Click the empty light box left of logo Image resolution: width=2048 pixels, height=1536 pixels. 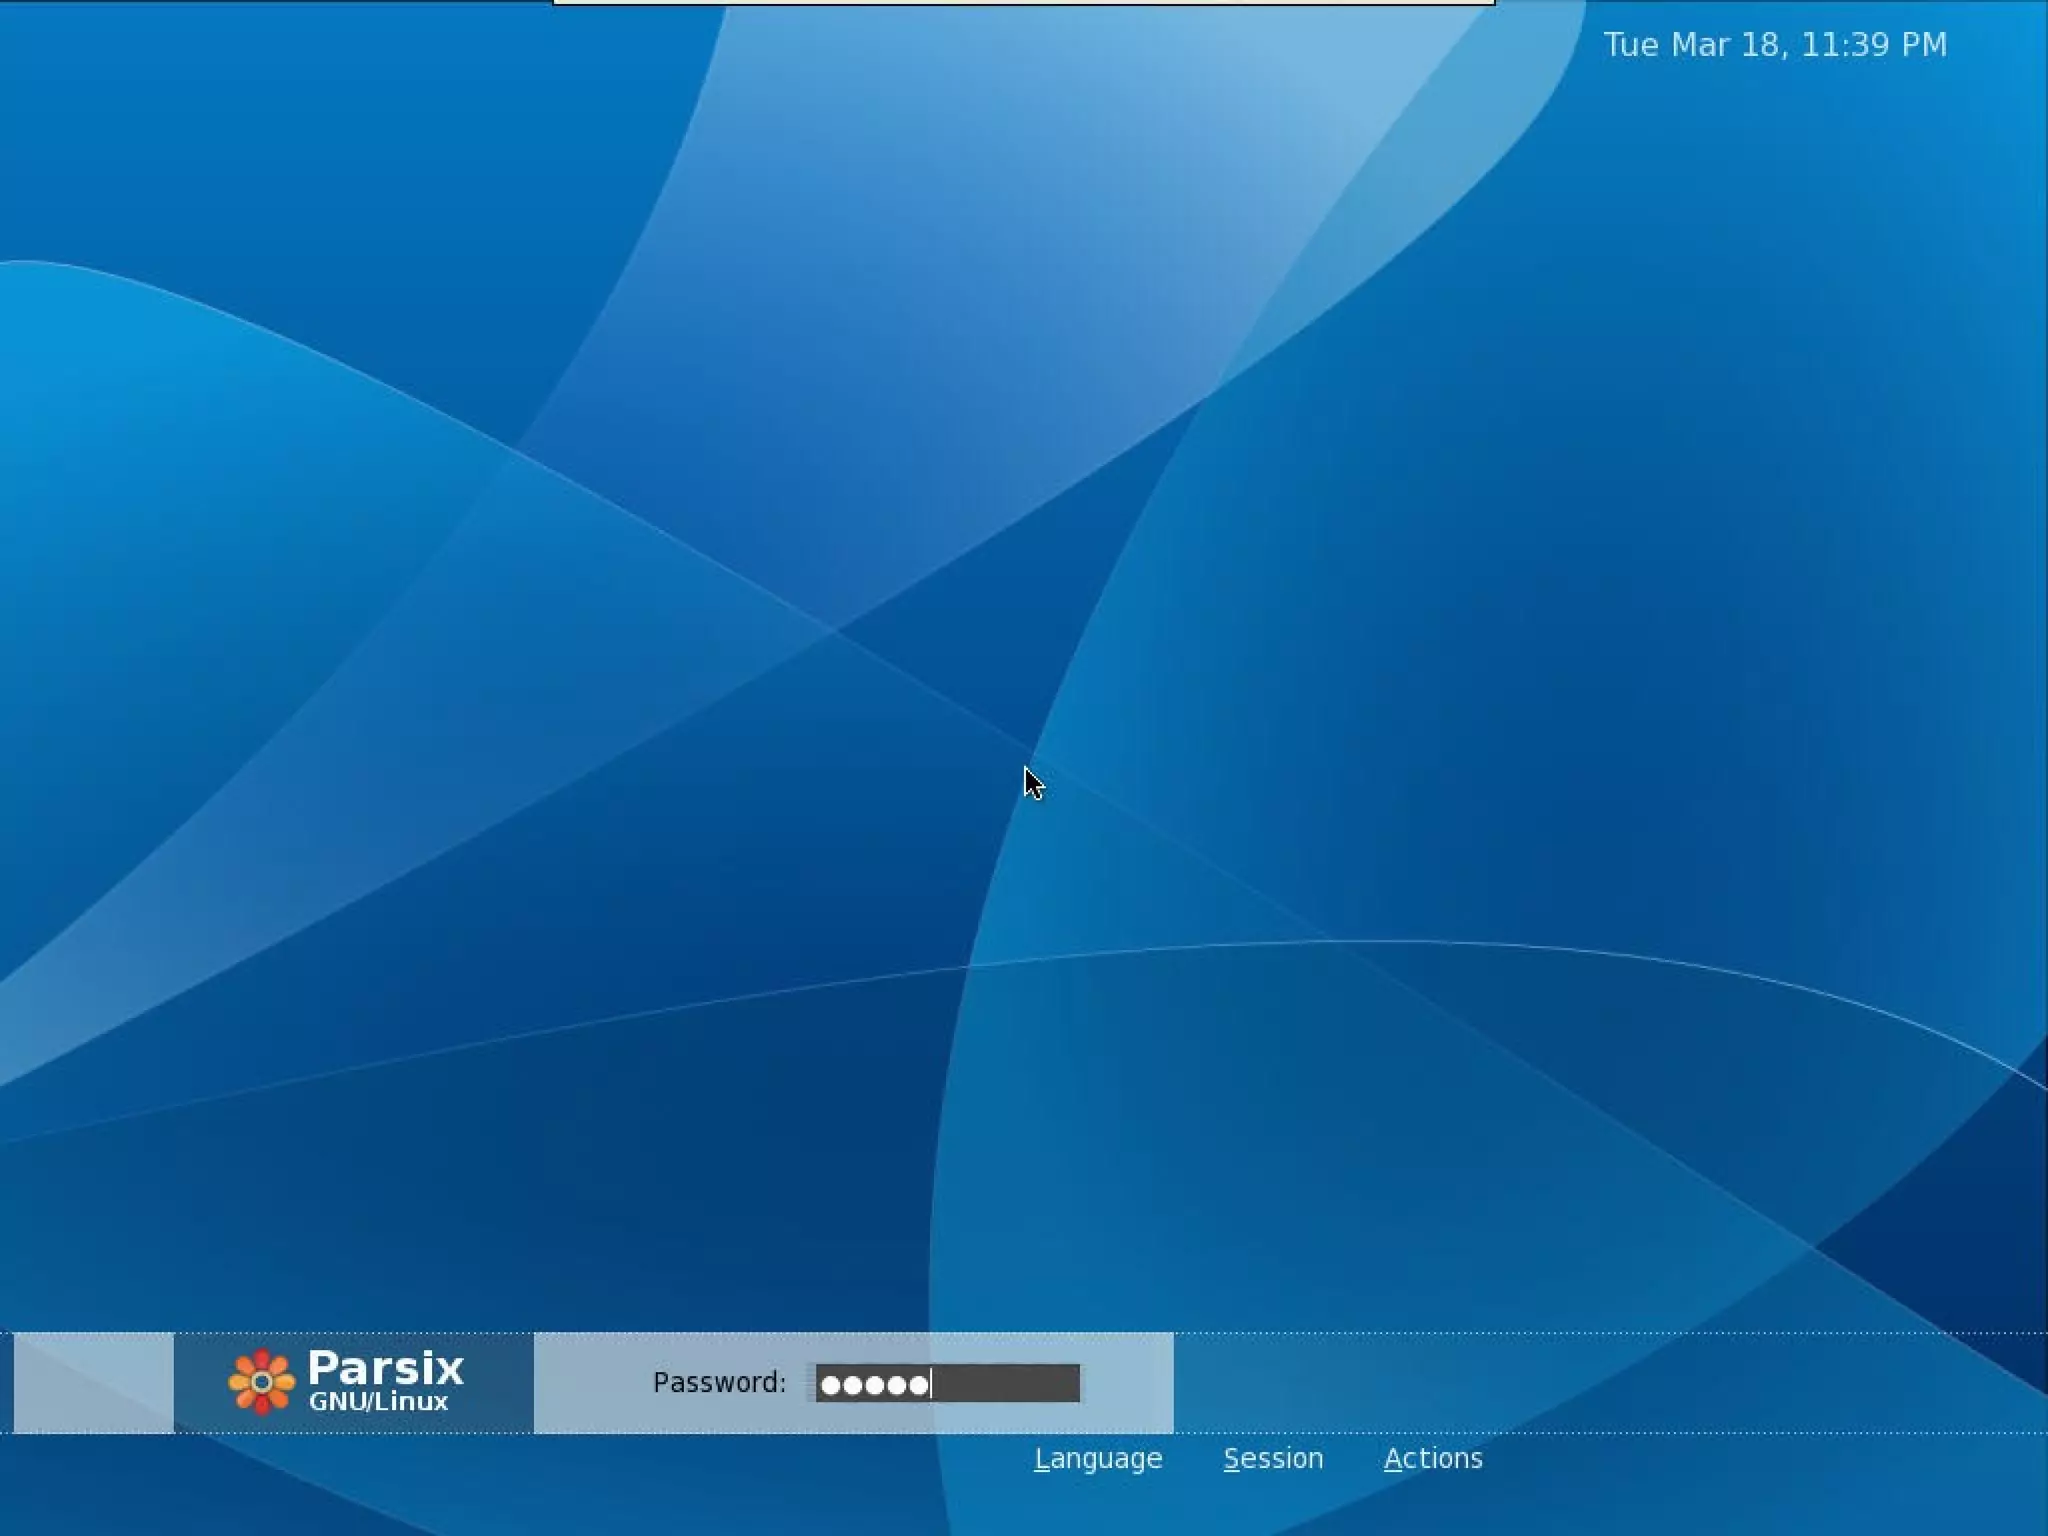coord(93,1383)
